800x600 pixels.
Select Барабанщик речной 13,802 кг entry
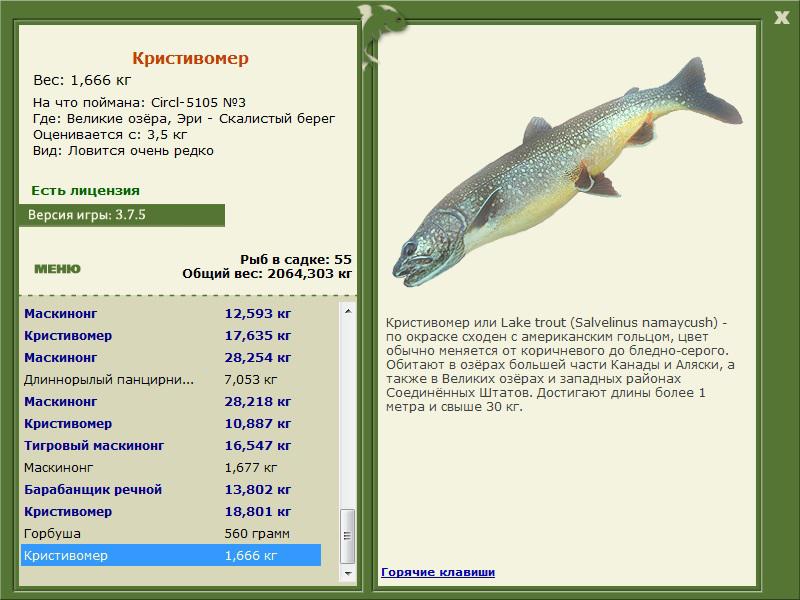171,489
